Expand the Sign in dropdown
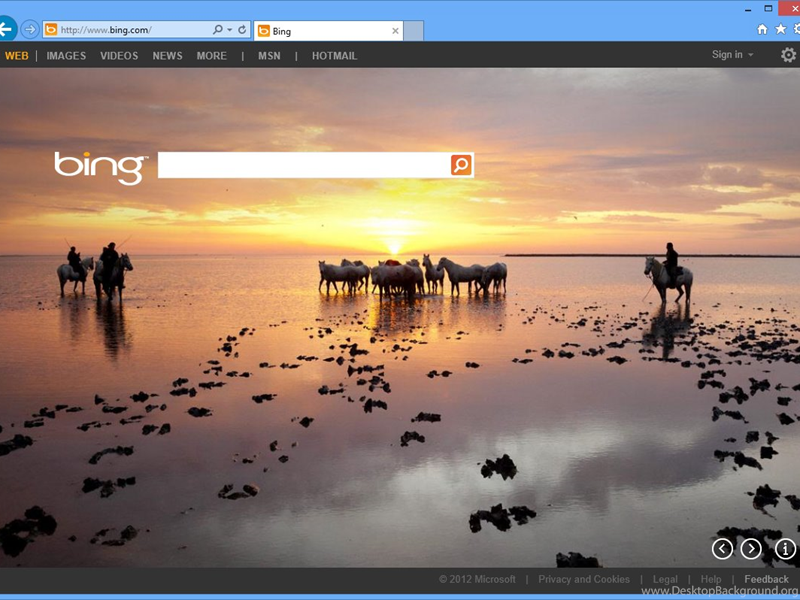The image size is (800, 600). click(732, 55)
